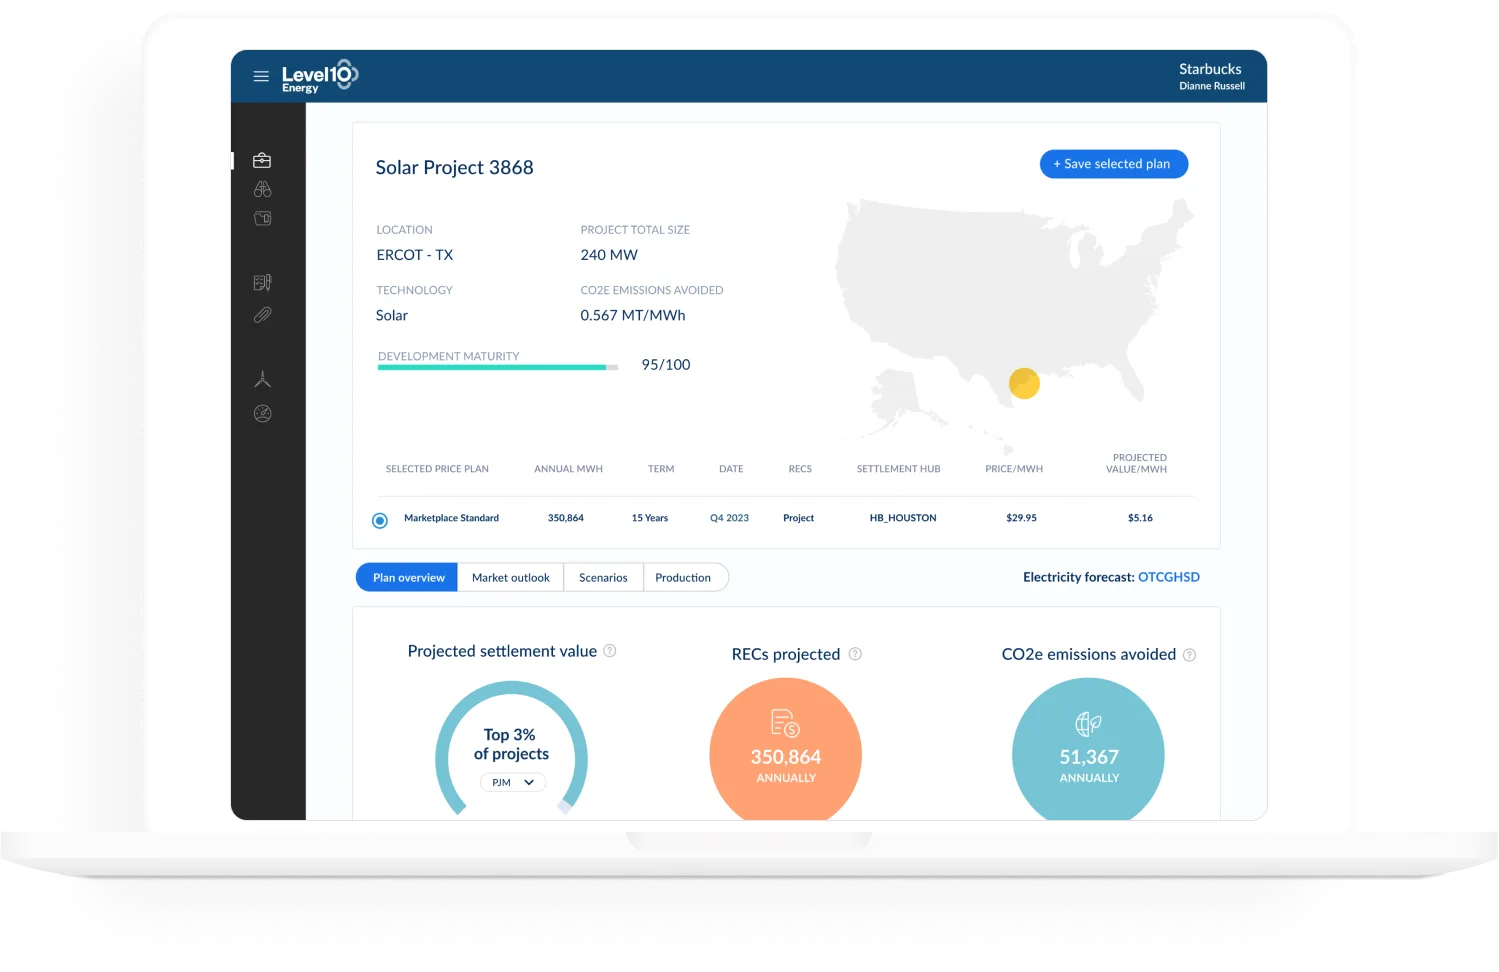Screen dimensions: 1499x972
Task: Click the Solar technology value
Action: 392,315
